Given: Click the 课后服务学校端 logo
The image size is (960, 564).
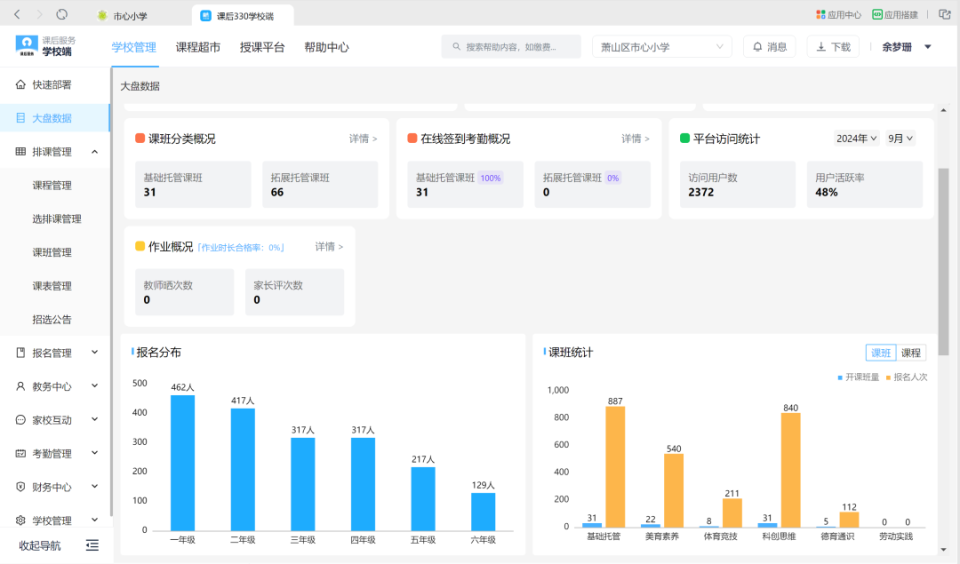Looking at the screenshot, I should [x=45, y=47].
